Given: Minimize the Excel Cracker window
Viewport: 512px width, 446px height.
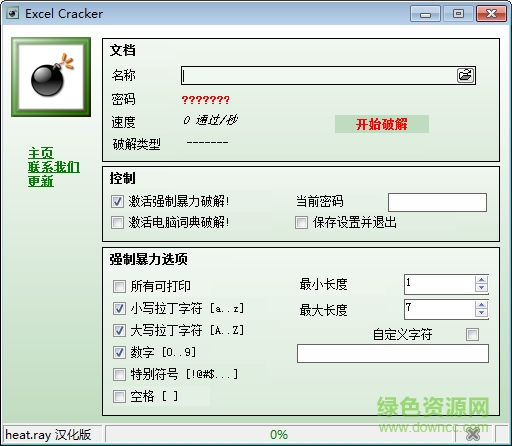Looking at the screenshot, I should point(425,14).
